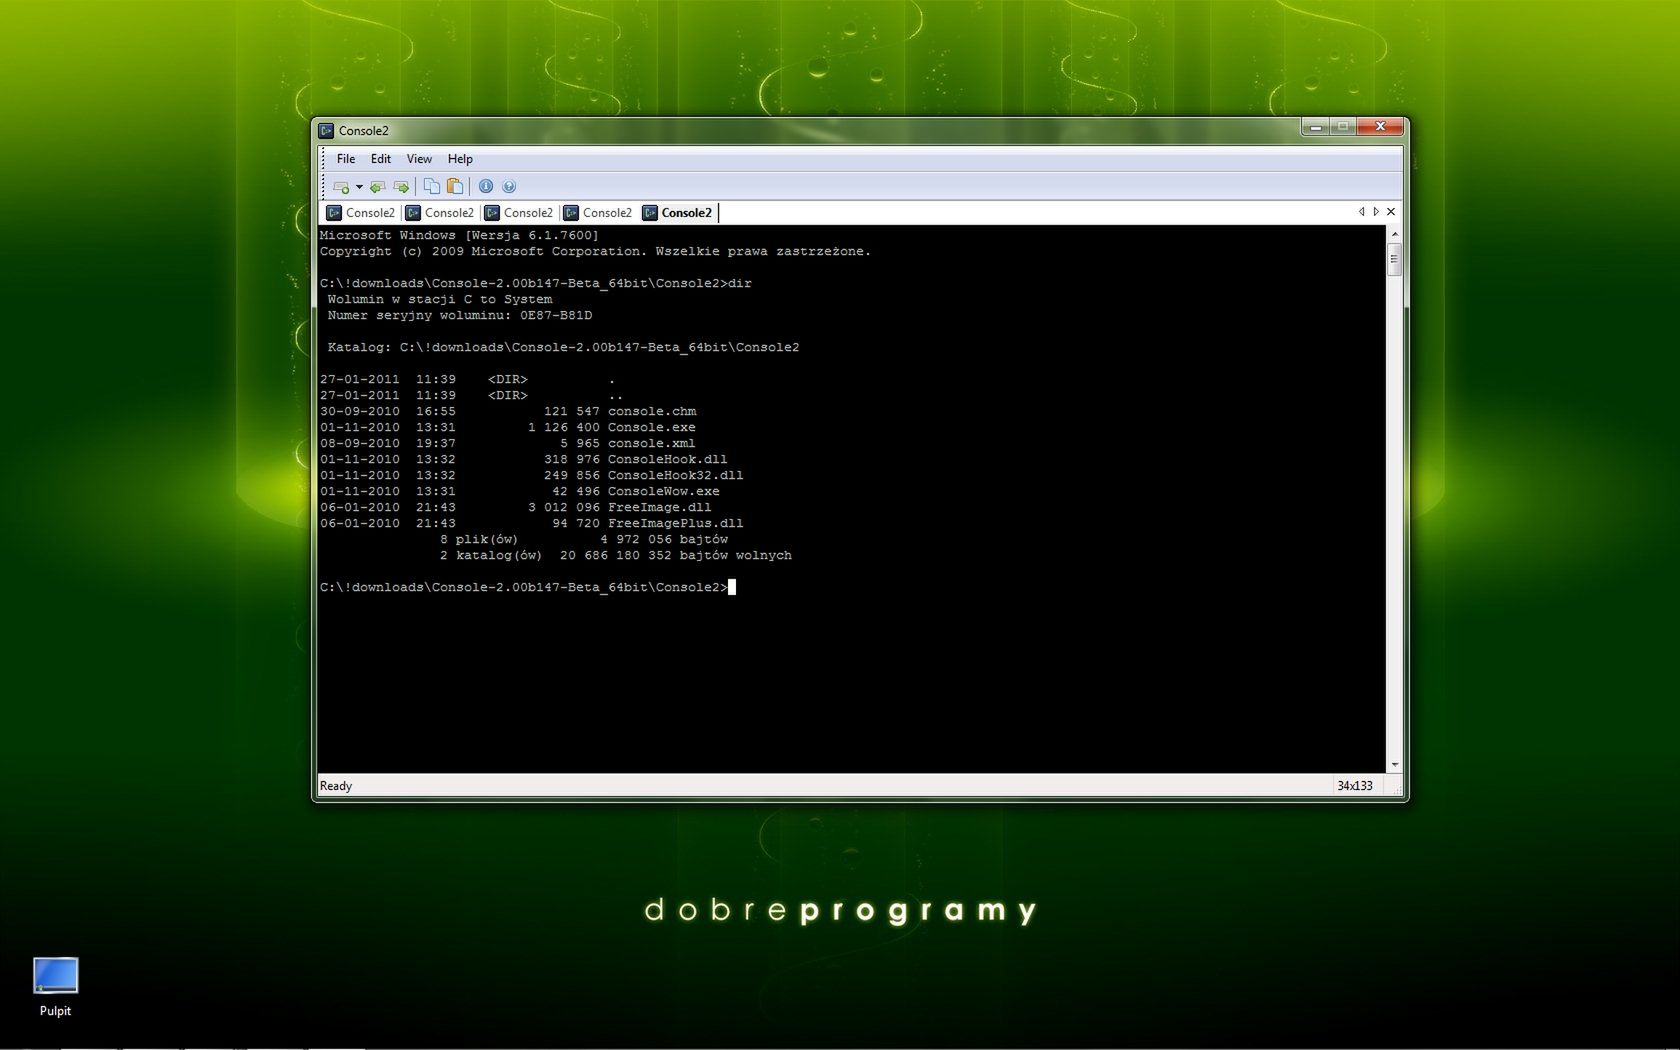Image resolution: width=1680 pixels, height=1050 pixels.
Task: Click the 'ConsoleWow.exe' file name
Action: tap(664, 491)
